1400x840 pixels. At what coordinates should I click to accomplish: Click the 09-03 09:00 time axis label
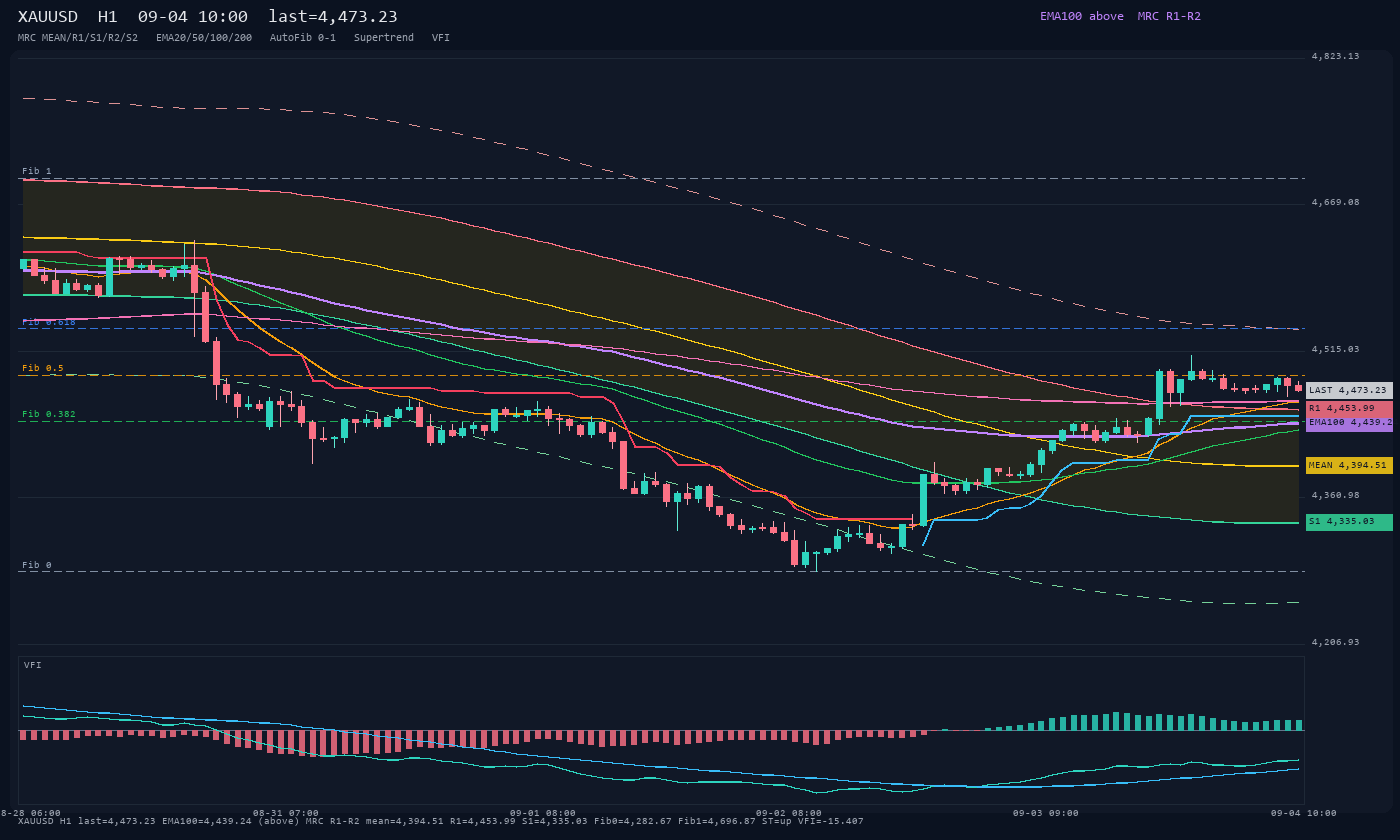click(1046, 813)
